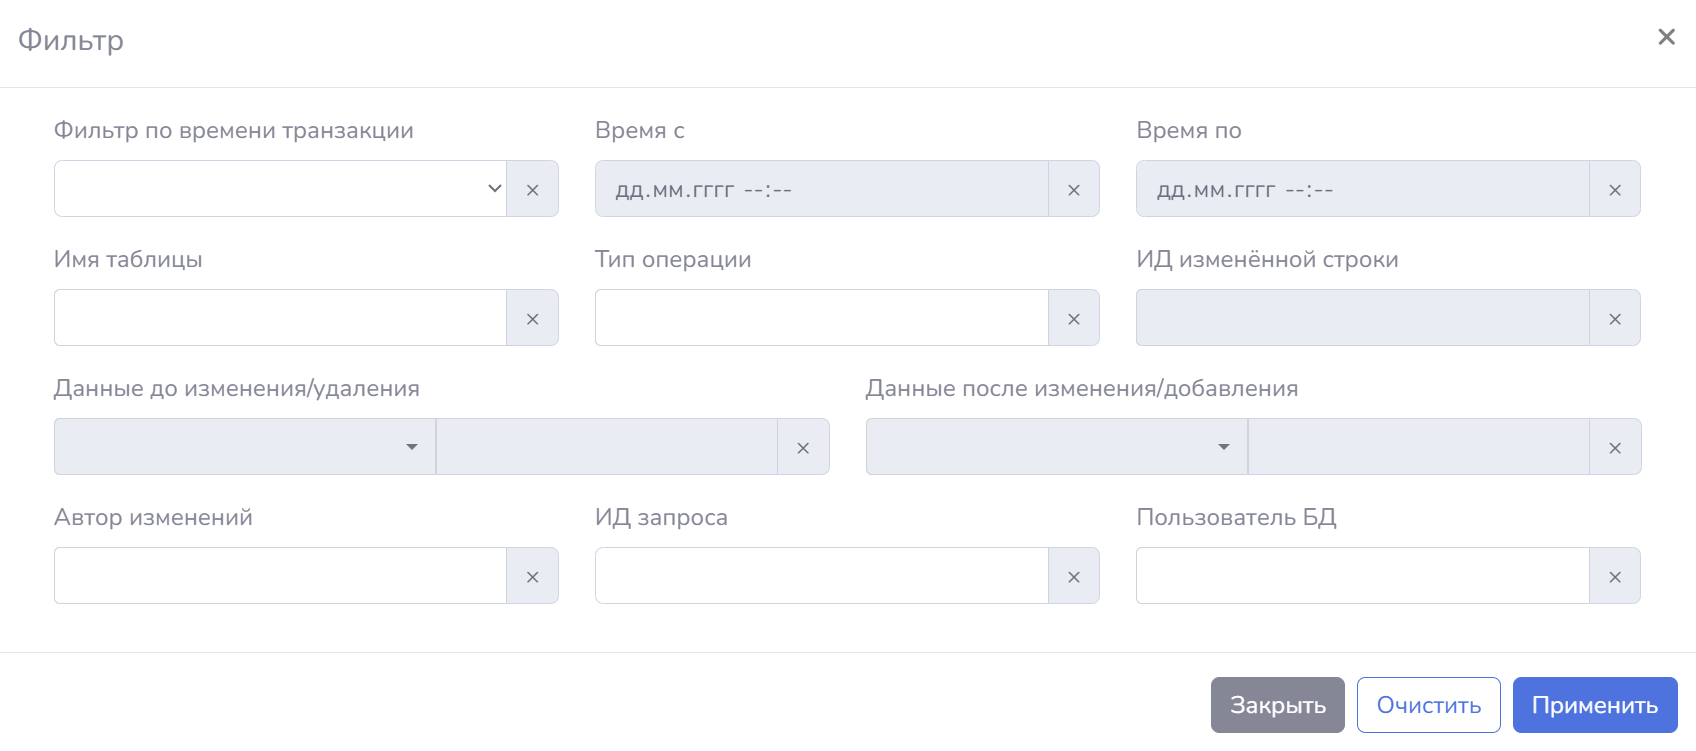Clear the 'Пользователь БД' field
Viewport: 1696px width, 751px height.
pos(1614,576)
